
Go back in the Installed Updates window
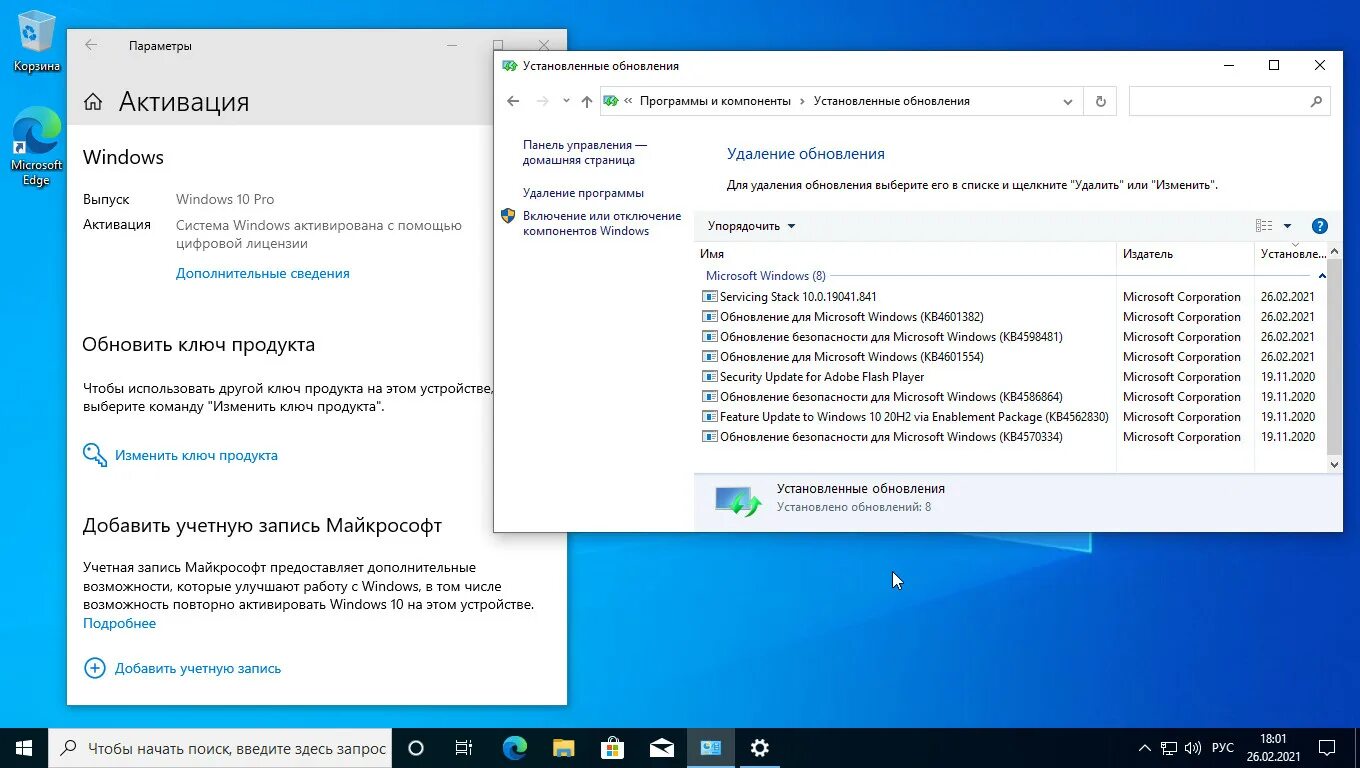(513, 101)
